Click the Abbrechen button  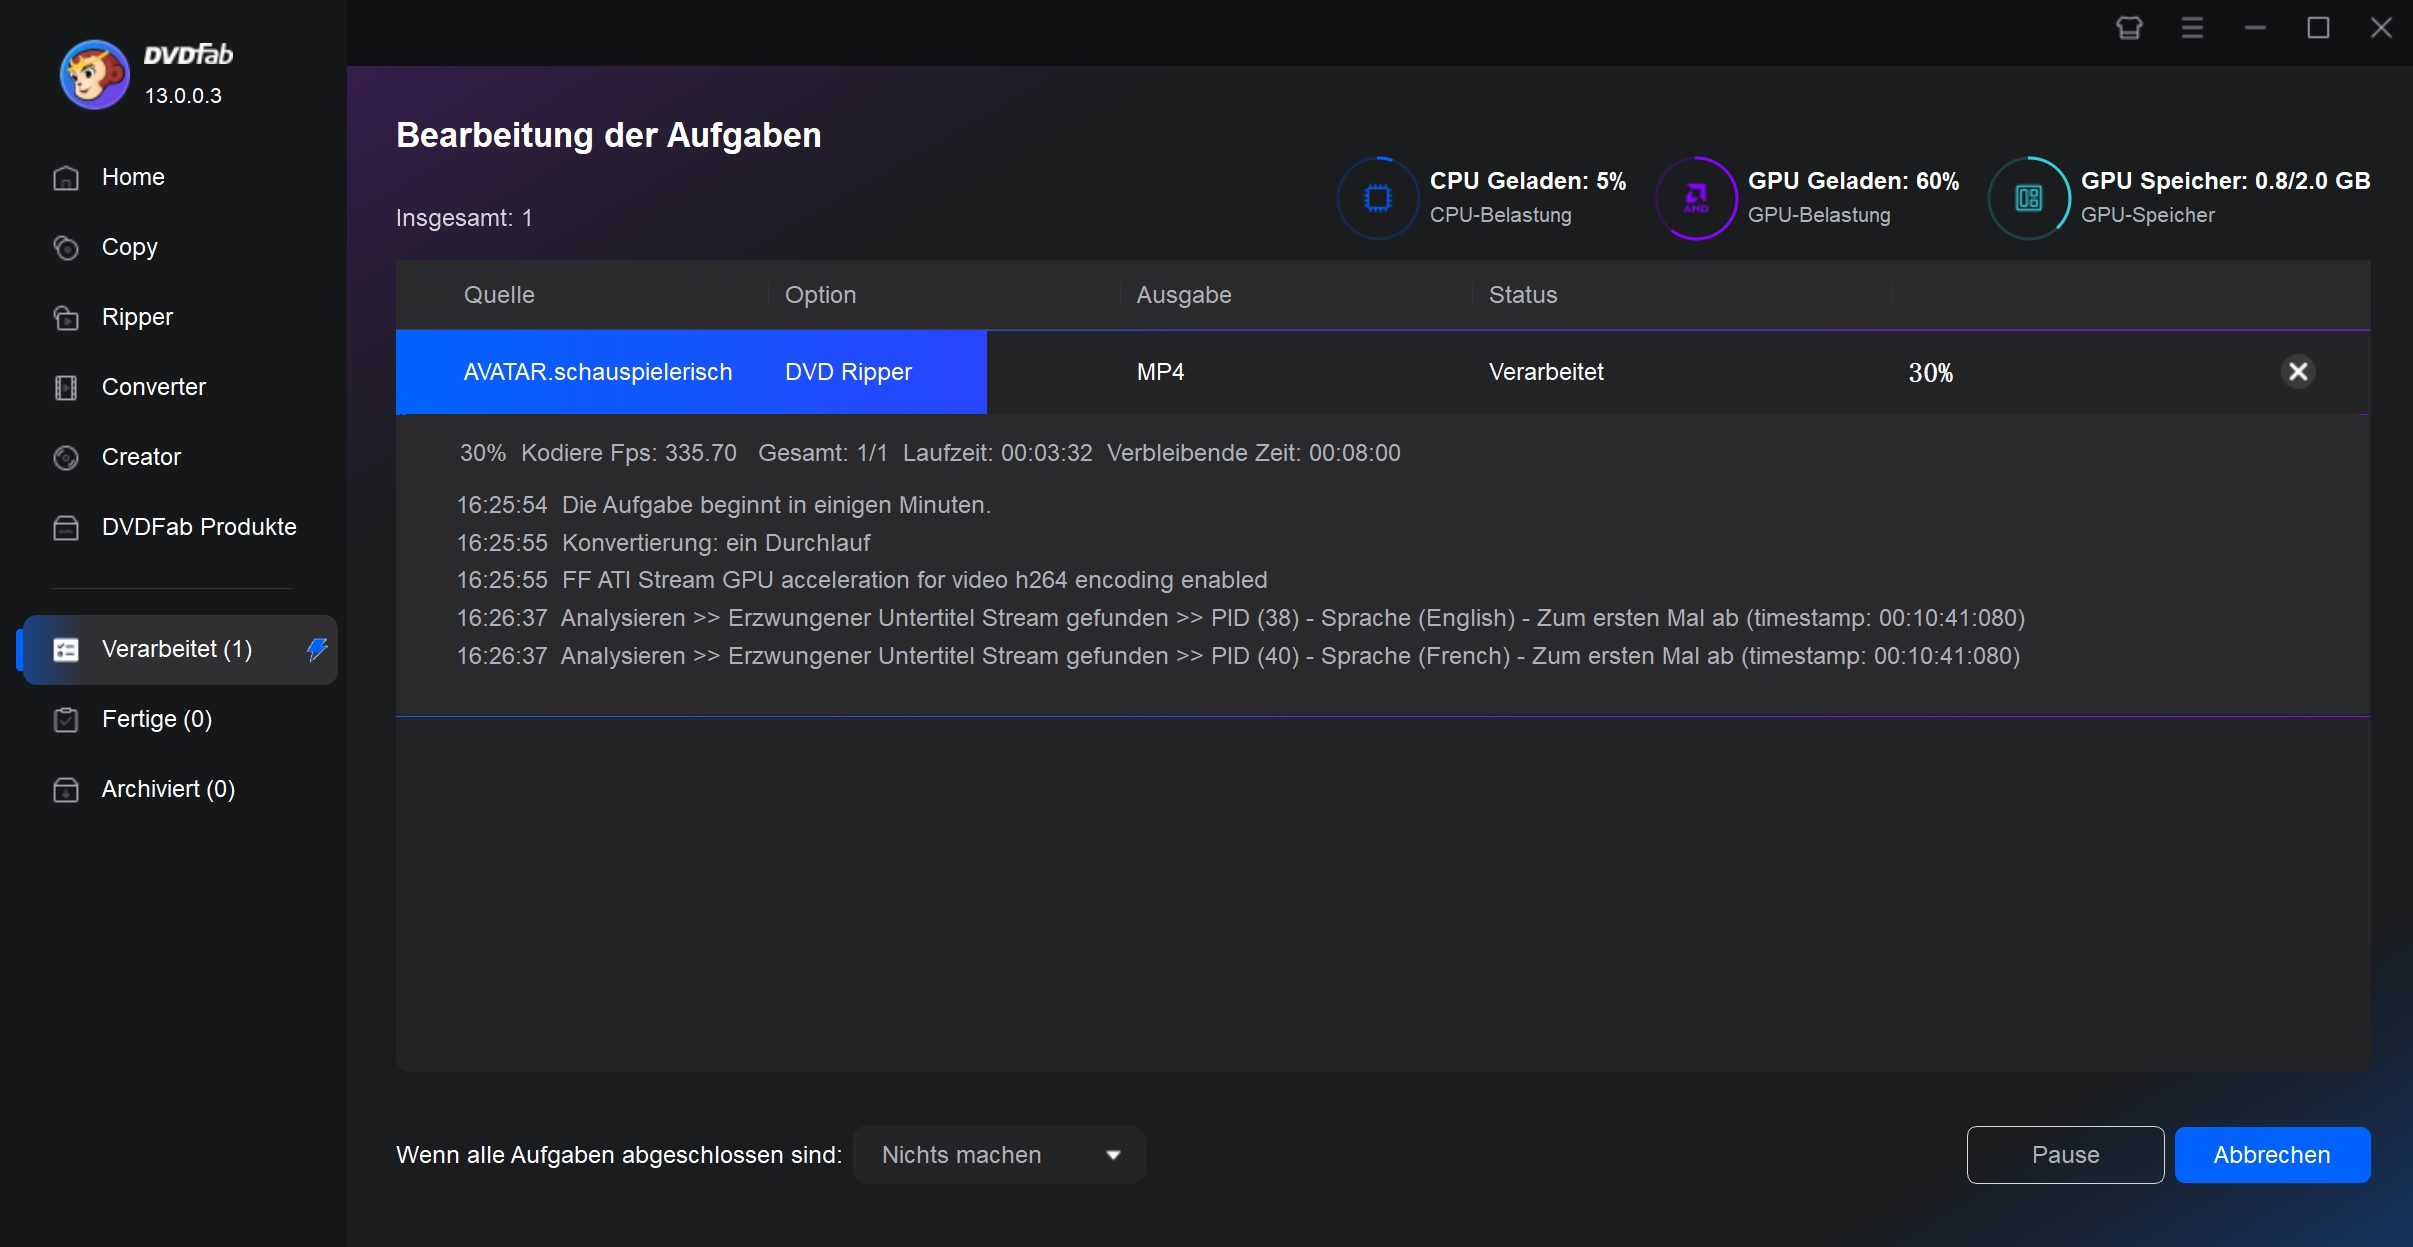(x=2273, y=1155)
